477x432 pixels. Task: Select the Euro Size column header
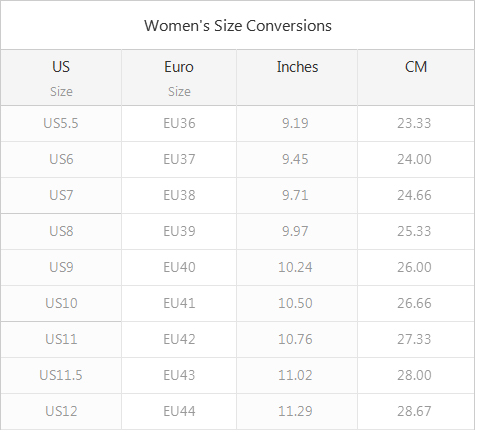179,78
